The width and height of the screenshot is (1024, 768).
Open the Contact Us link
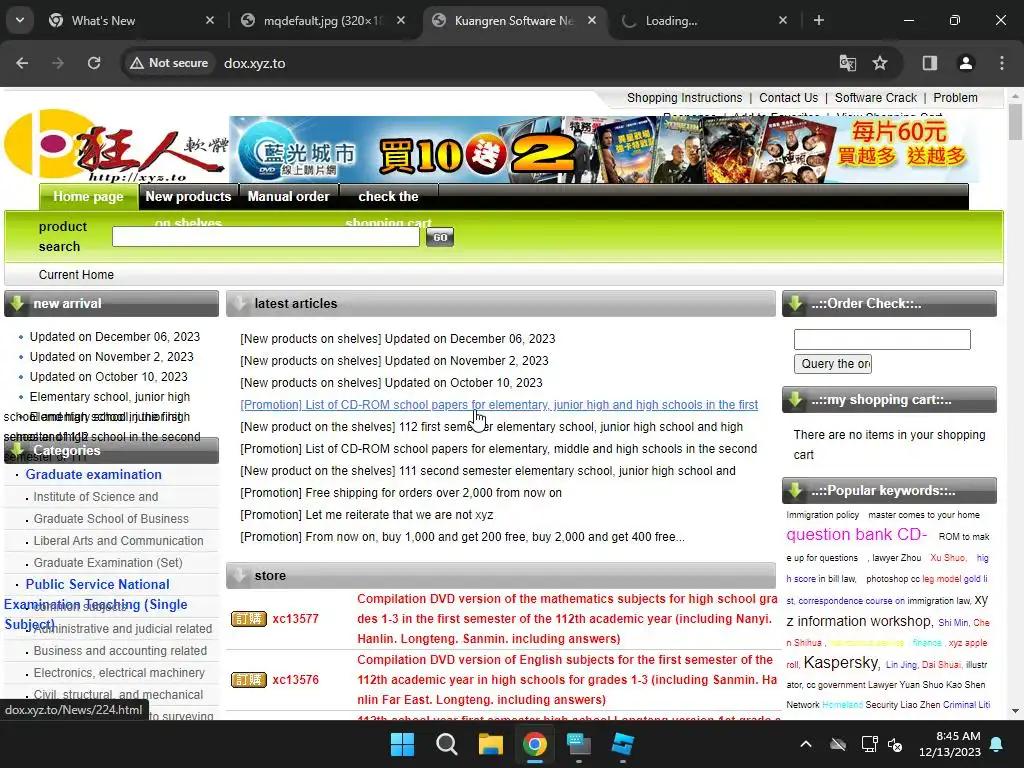(788, 98)
